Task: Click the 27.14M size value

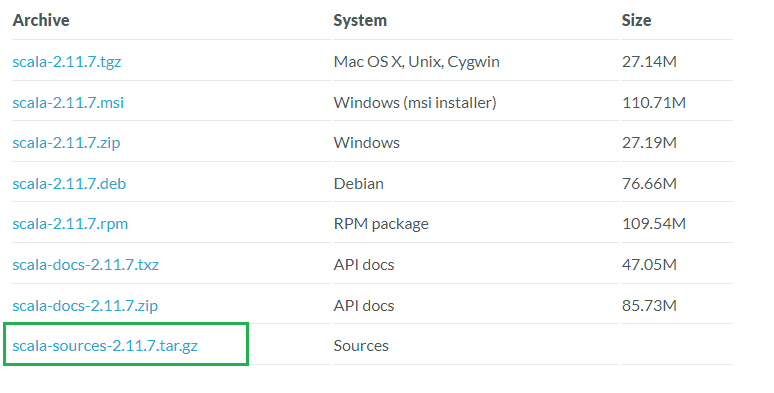Action: coord(649,62)
